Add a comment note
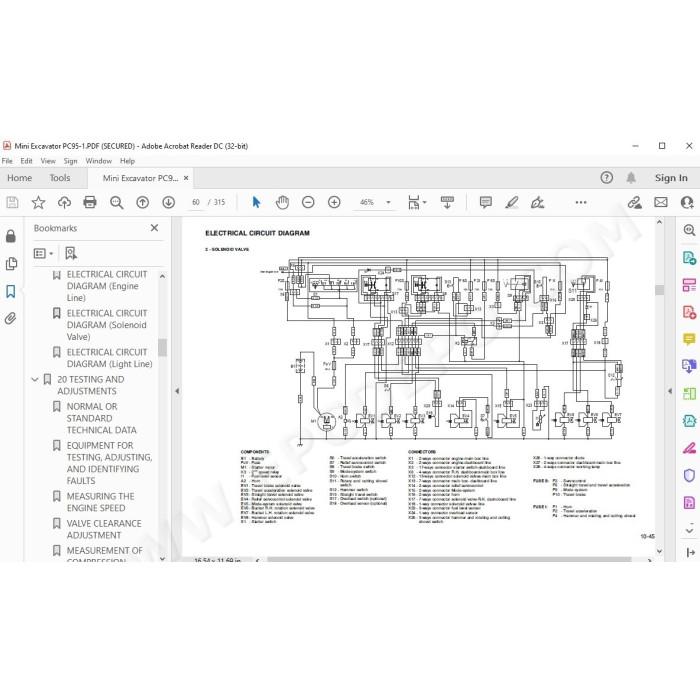 [486, 202]
